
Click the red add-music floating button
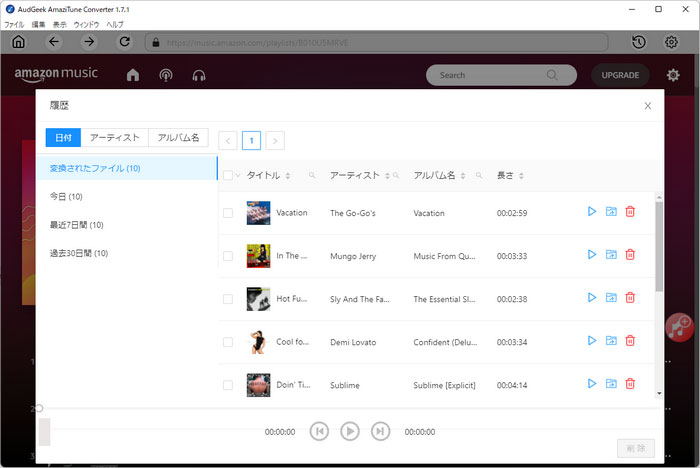(x=679, y=327)
